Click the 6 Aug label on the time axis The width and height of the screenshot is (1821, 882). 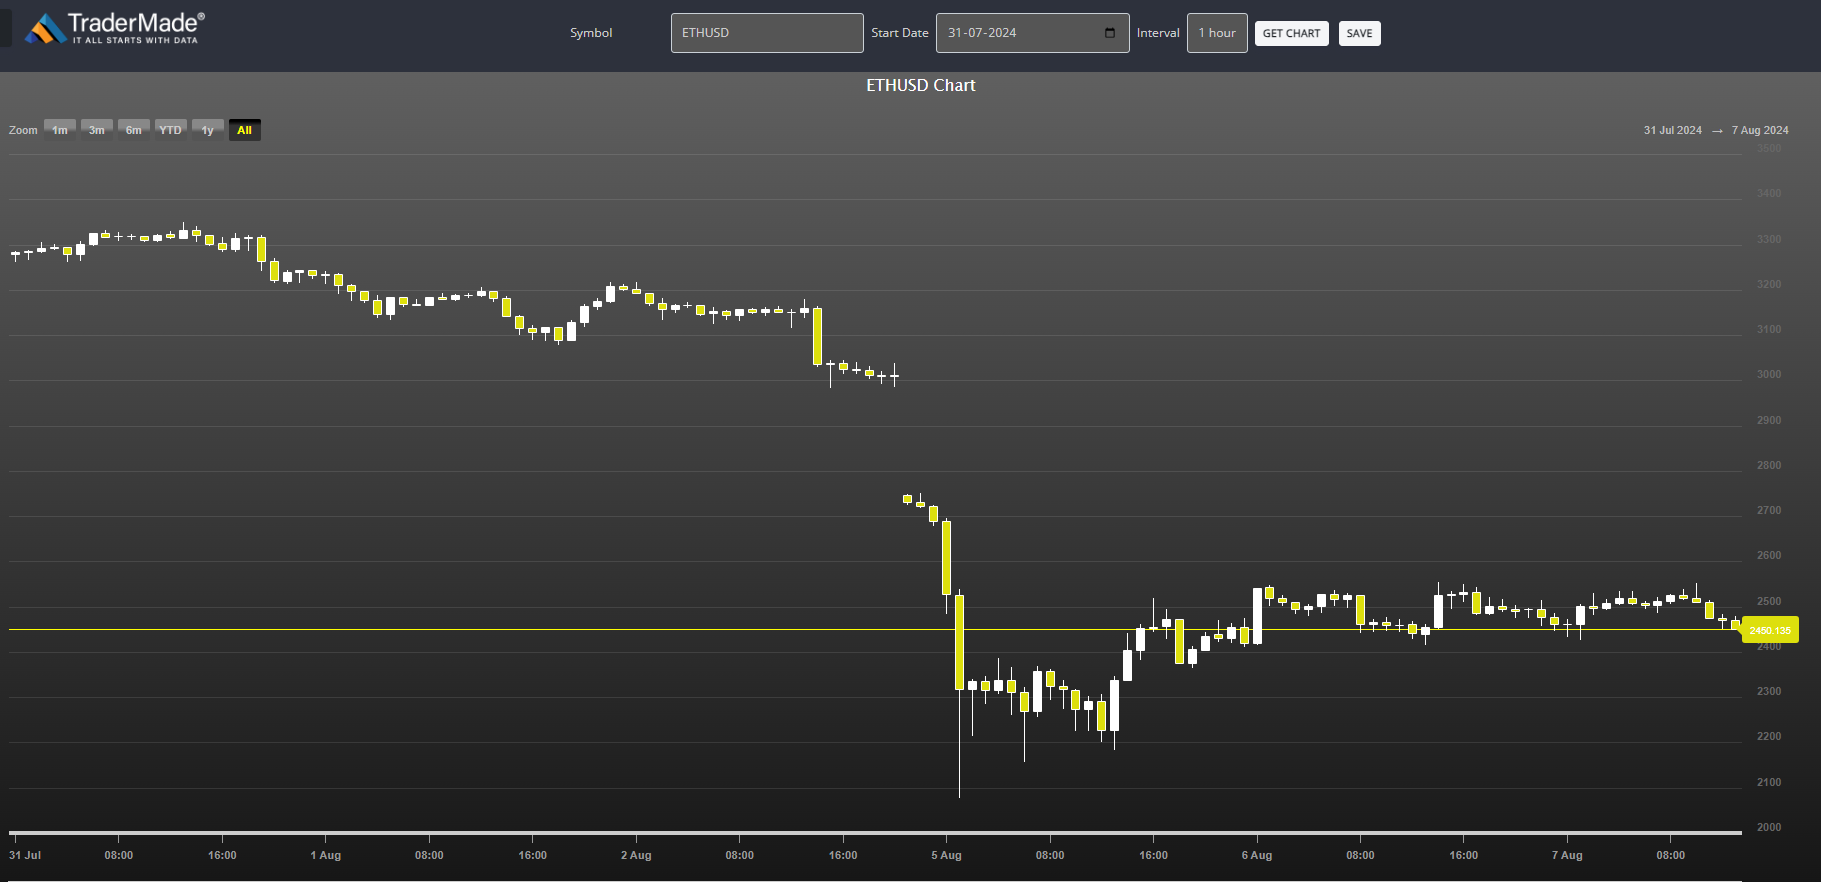tap(1257, 855)
